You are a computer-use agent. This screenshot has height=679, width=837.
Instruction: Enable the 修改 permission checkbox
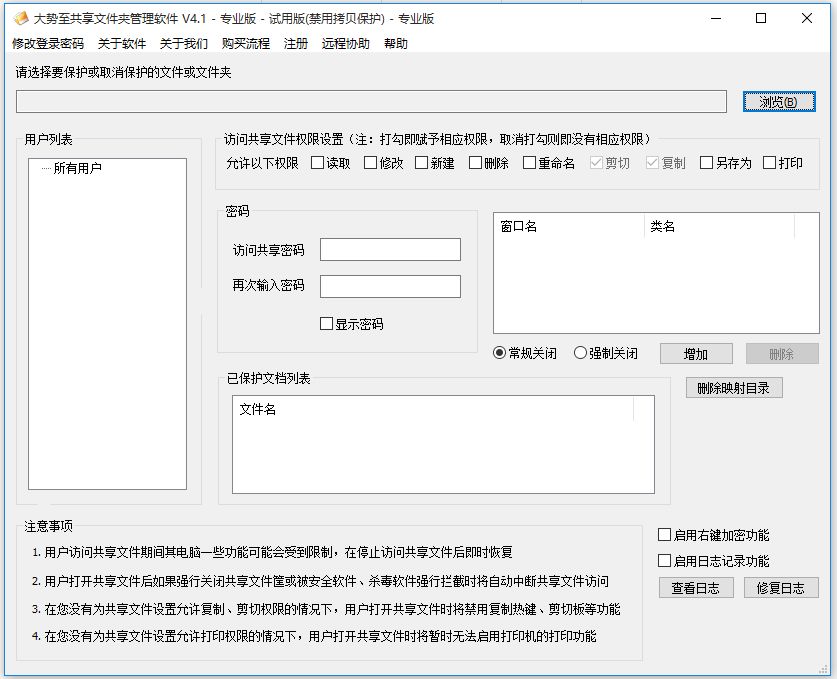pyautogui.click(x=371, y=163)
